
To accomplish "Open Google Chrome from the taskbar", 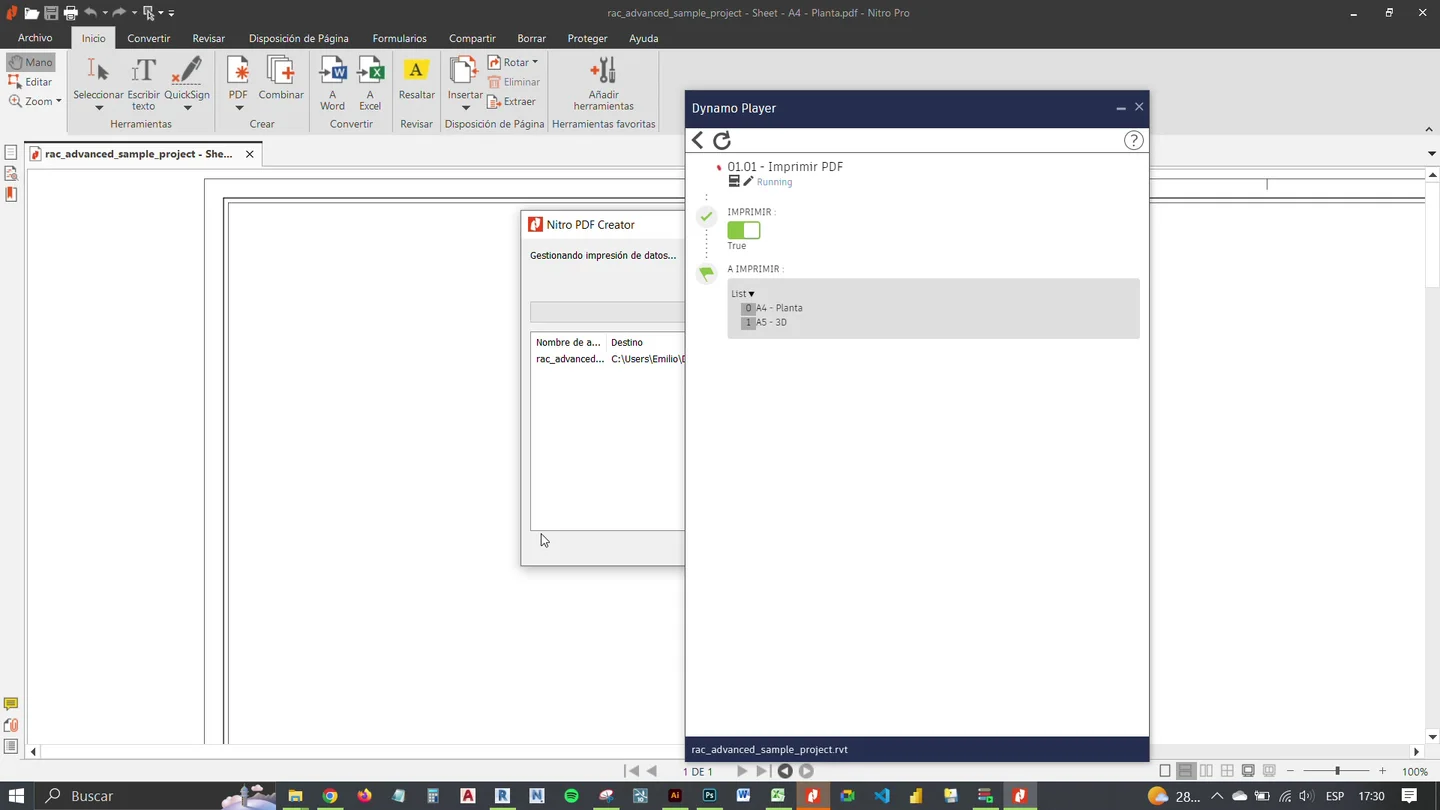I will pyautogui.click(x=330, y=796).
